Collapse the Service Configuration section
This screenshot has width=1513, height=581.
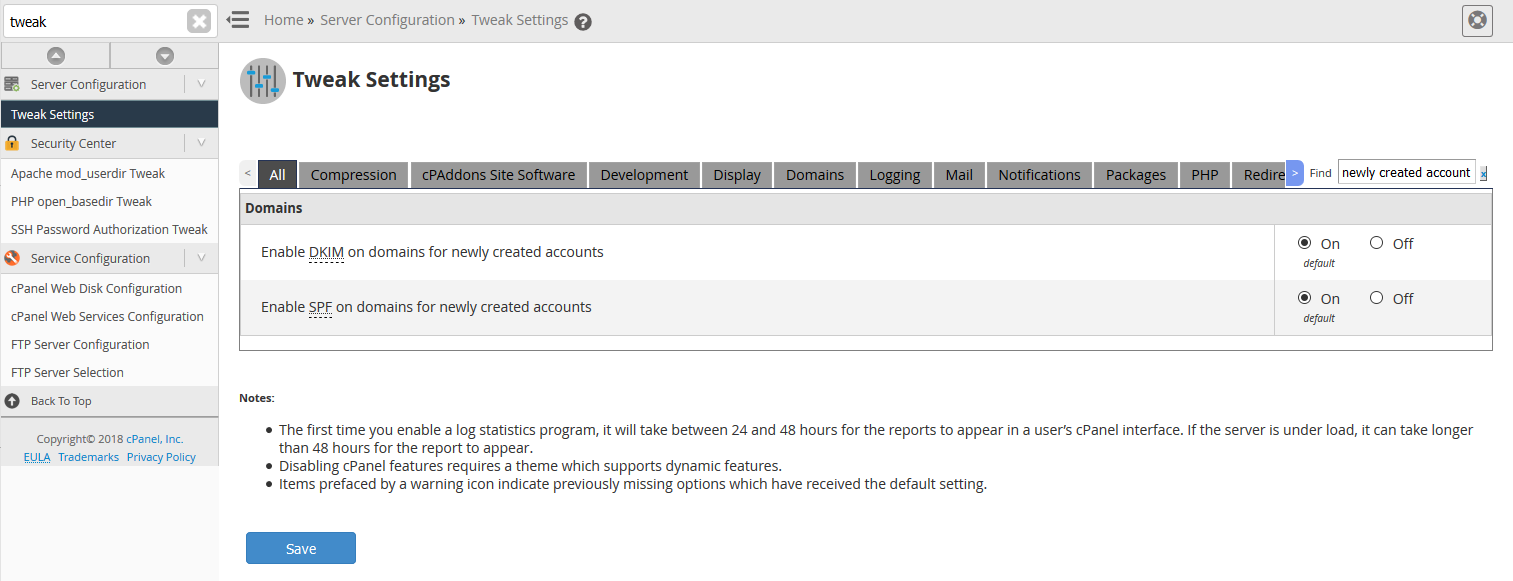[x=201, y=258]
